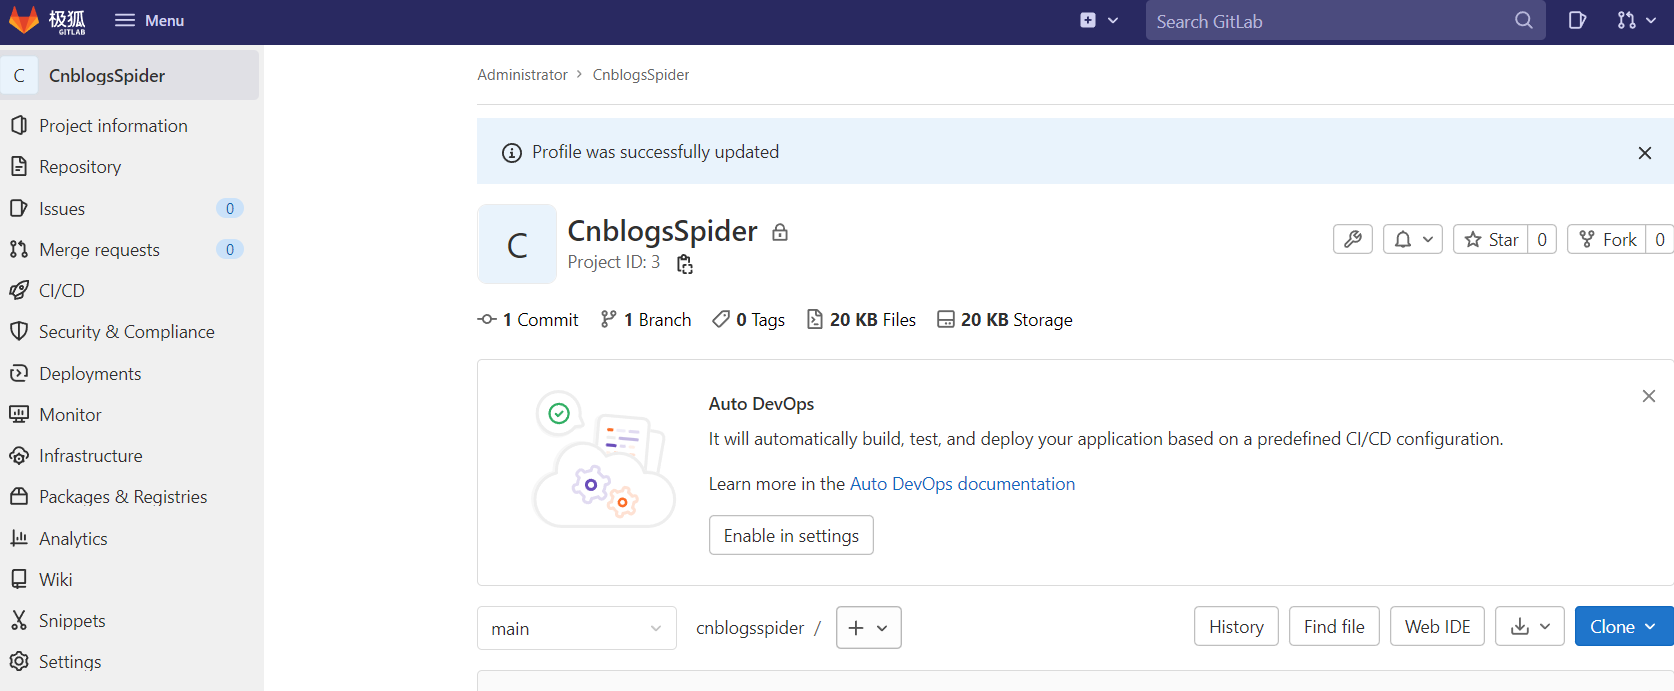Close the Auto DevOps banner
Image resolution: width=1674 pixels, height=691 pixels.
1649,396
